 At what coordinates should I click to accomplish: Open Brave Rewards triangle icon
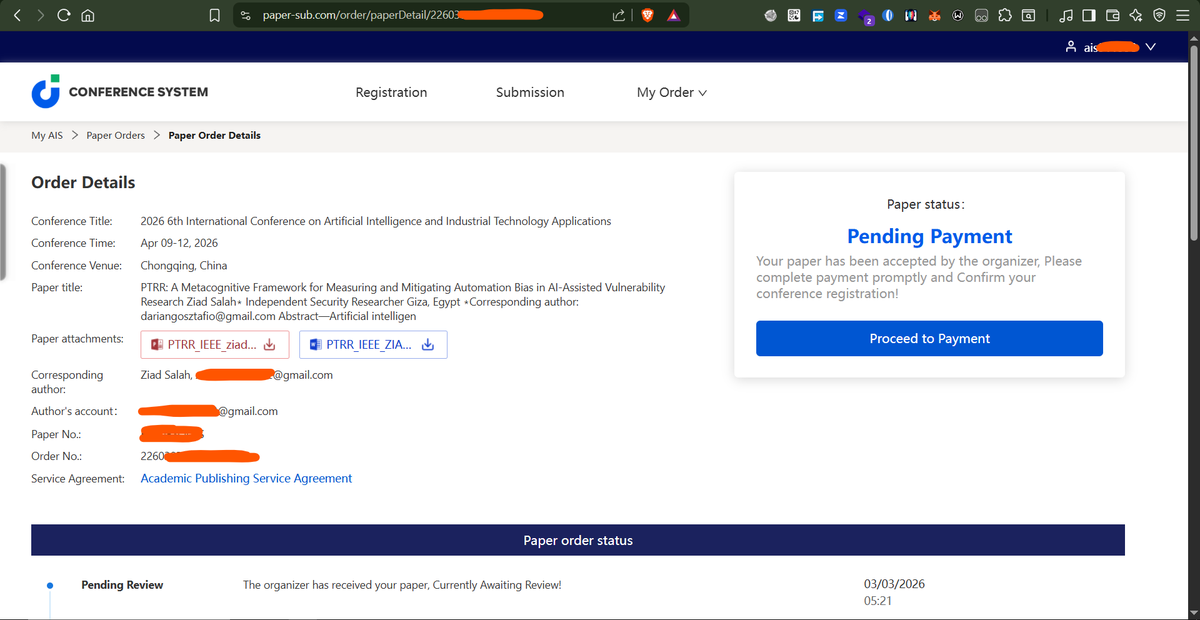(674, 15)
